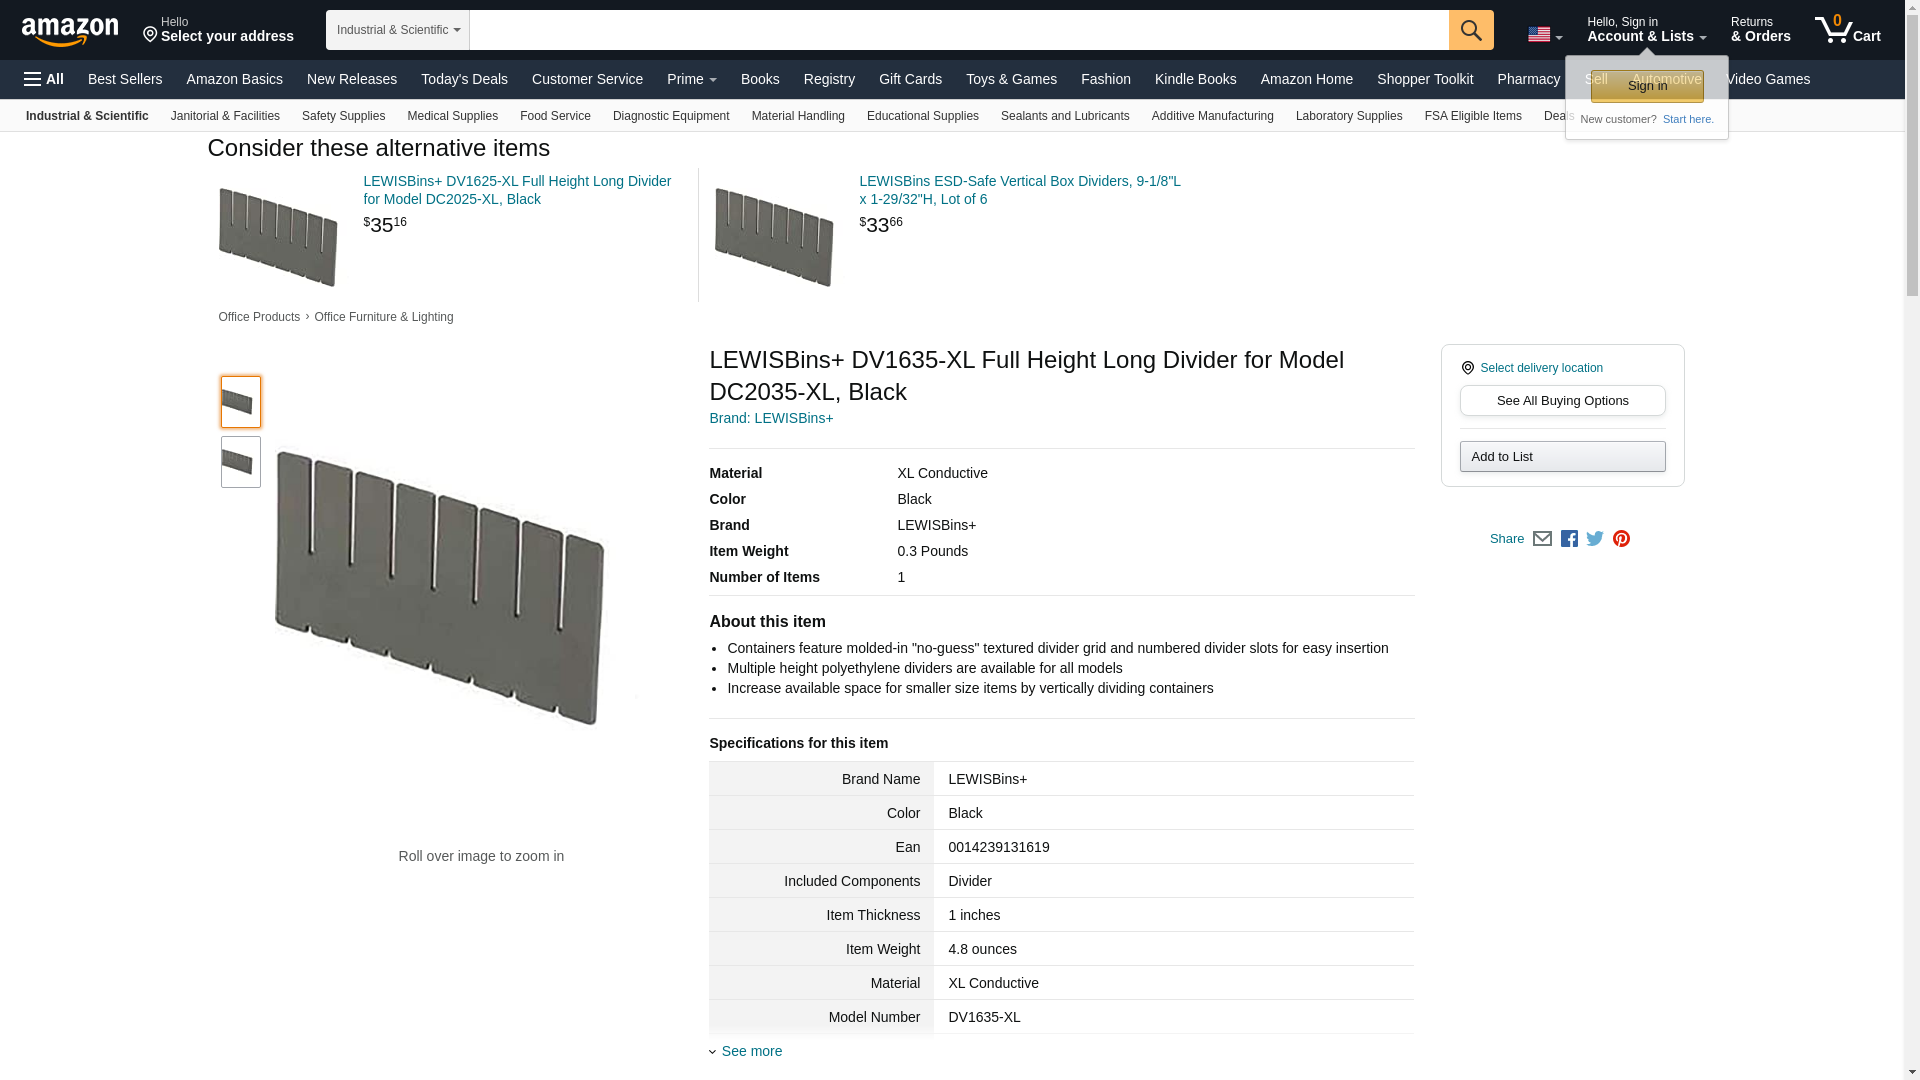Open Today's Deals tab
This screenshot has height=1080, width=1920.
click(x=464, y=79)
